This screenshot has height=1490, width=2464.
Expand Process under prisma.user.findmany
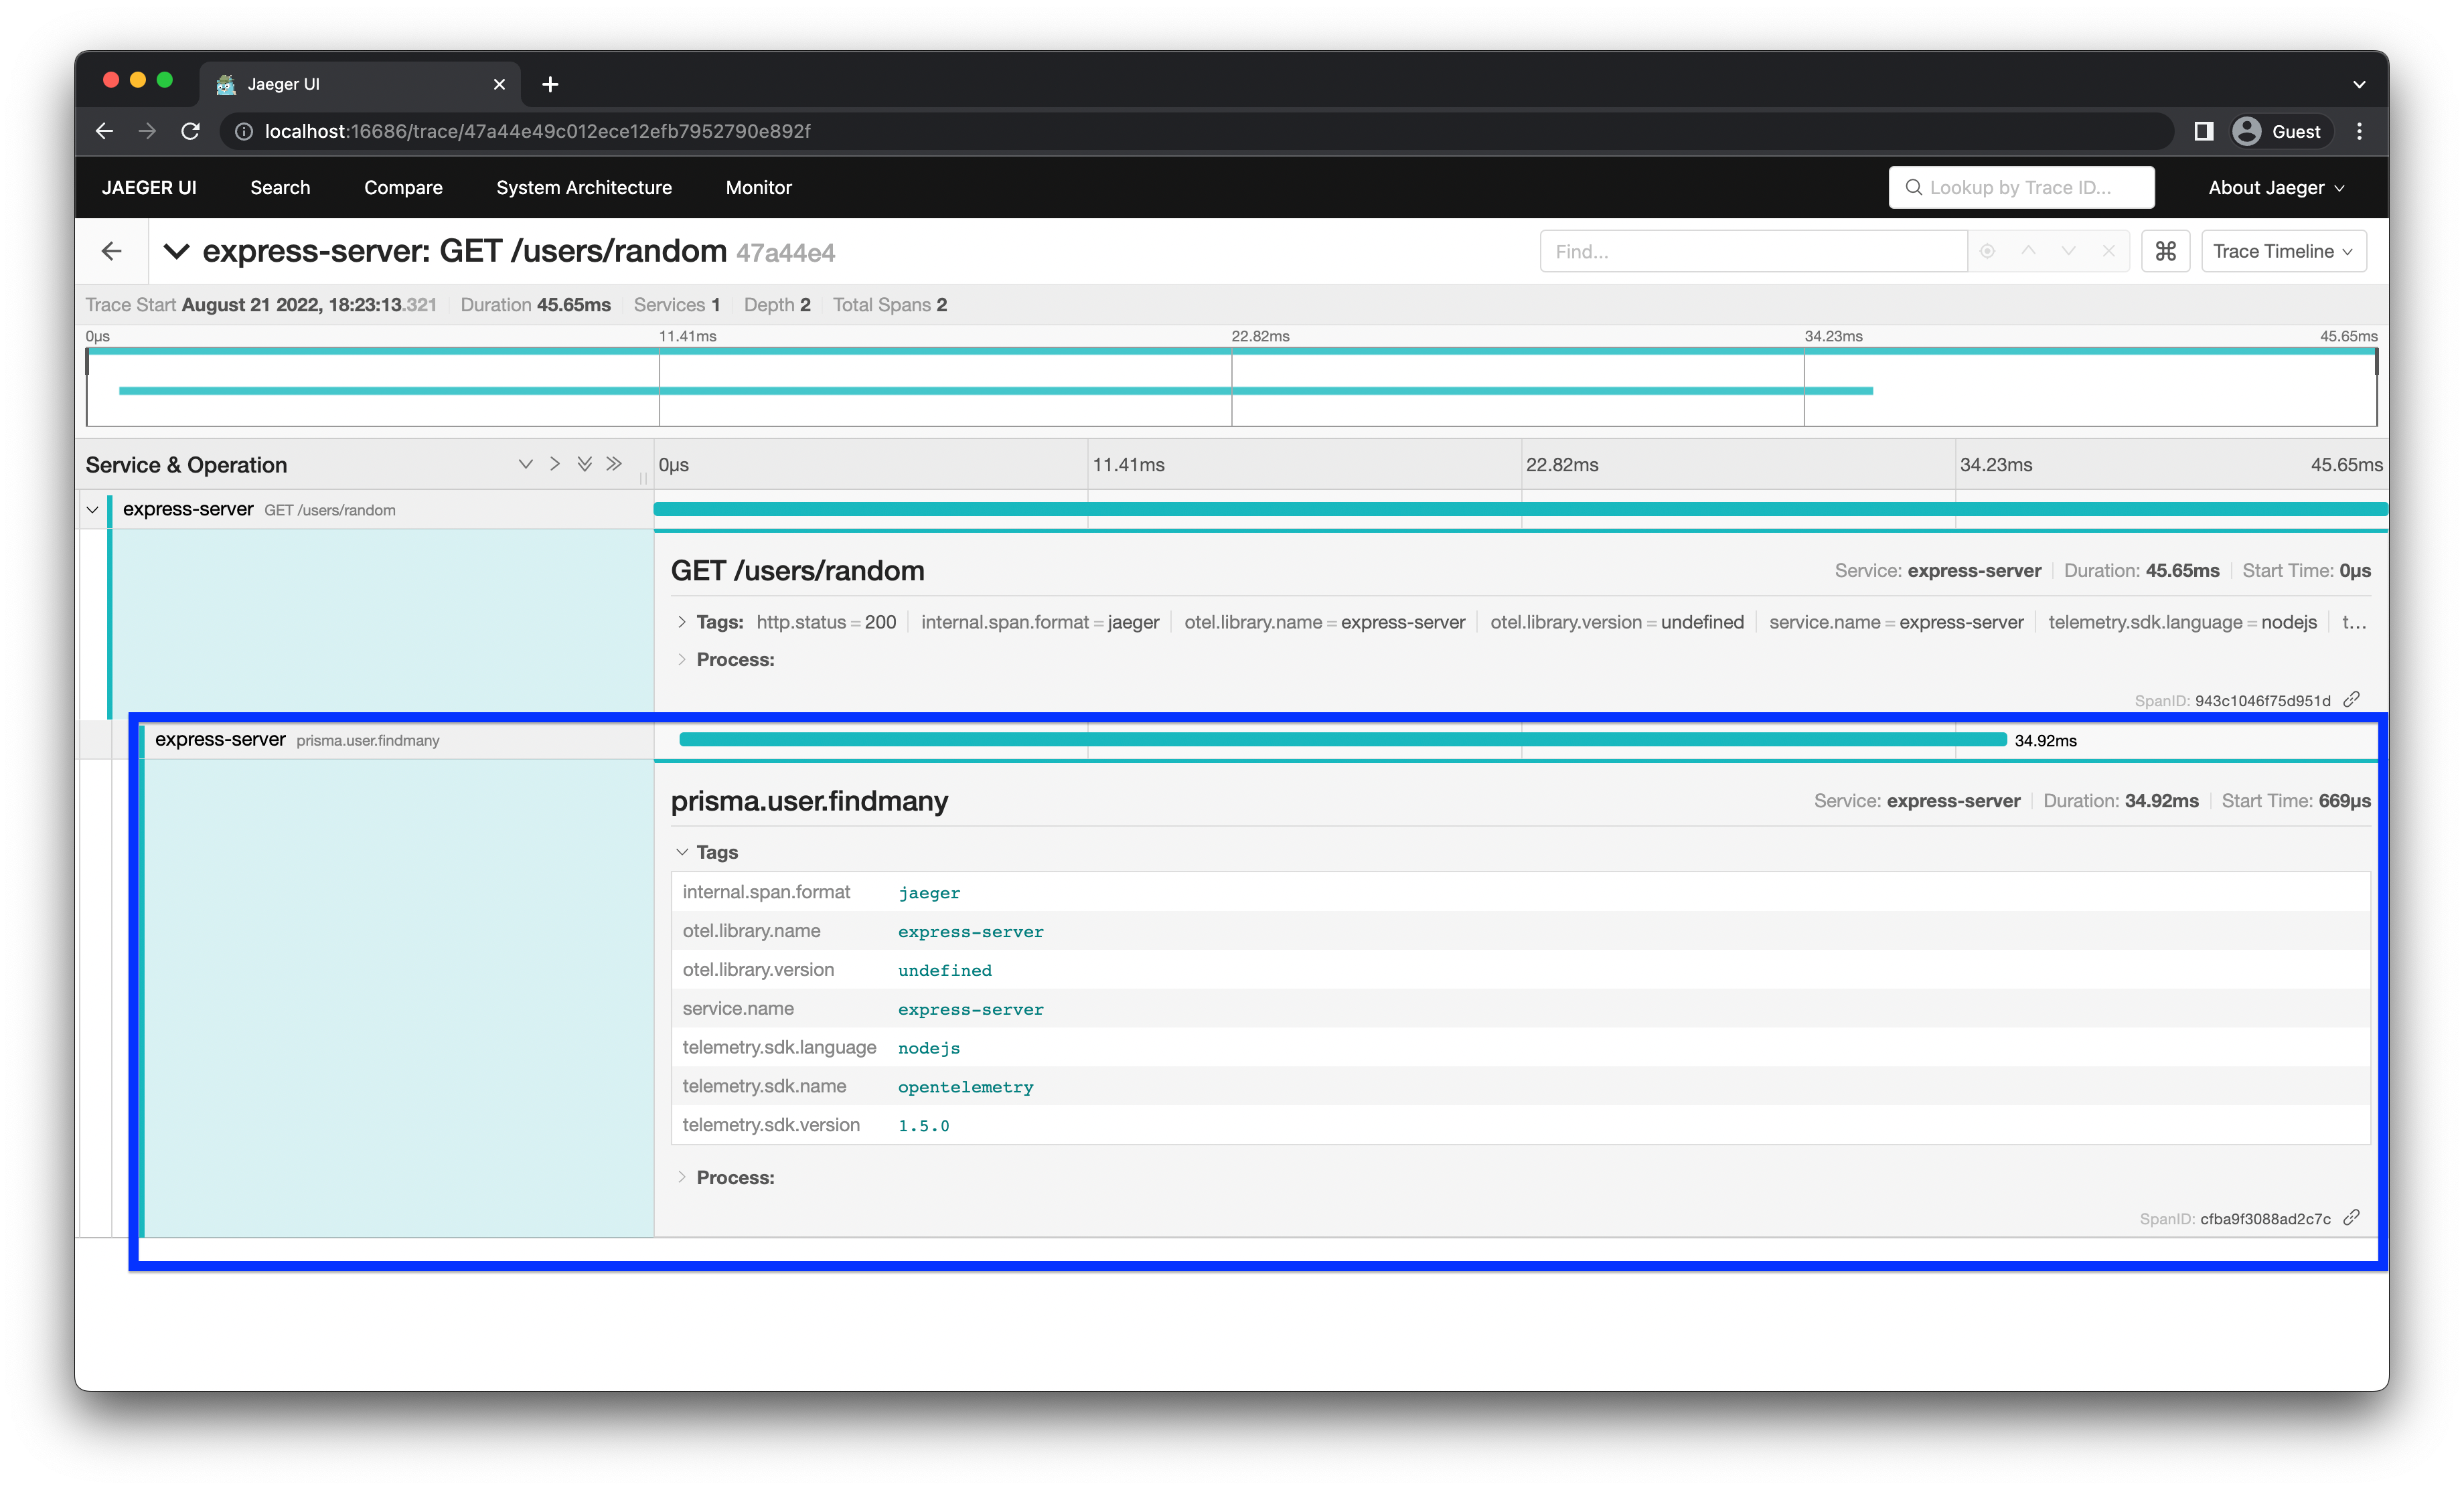coord(734,1177)
